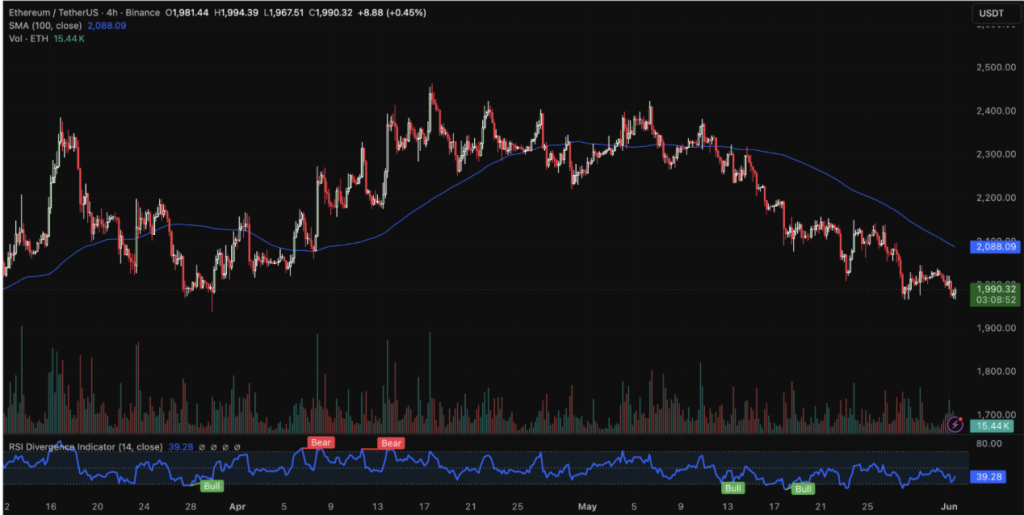Click the SMA (100, close) indicator legend
This screenshot has height=515, width=1024.
click(x=44, y=25)
